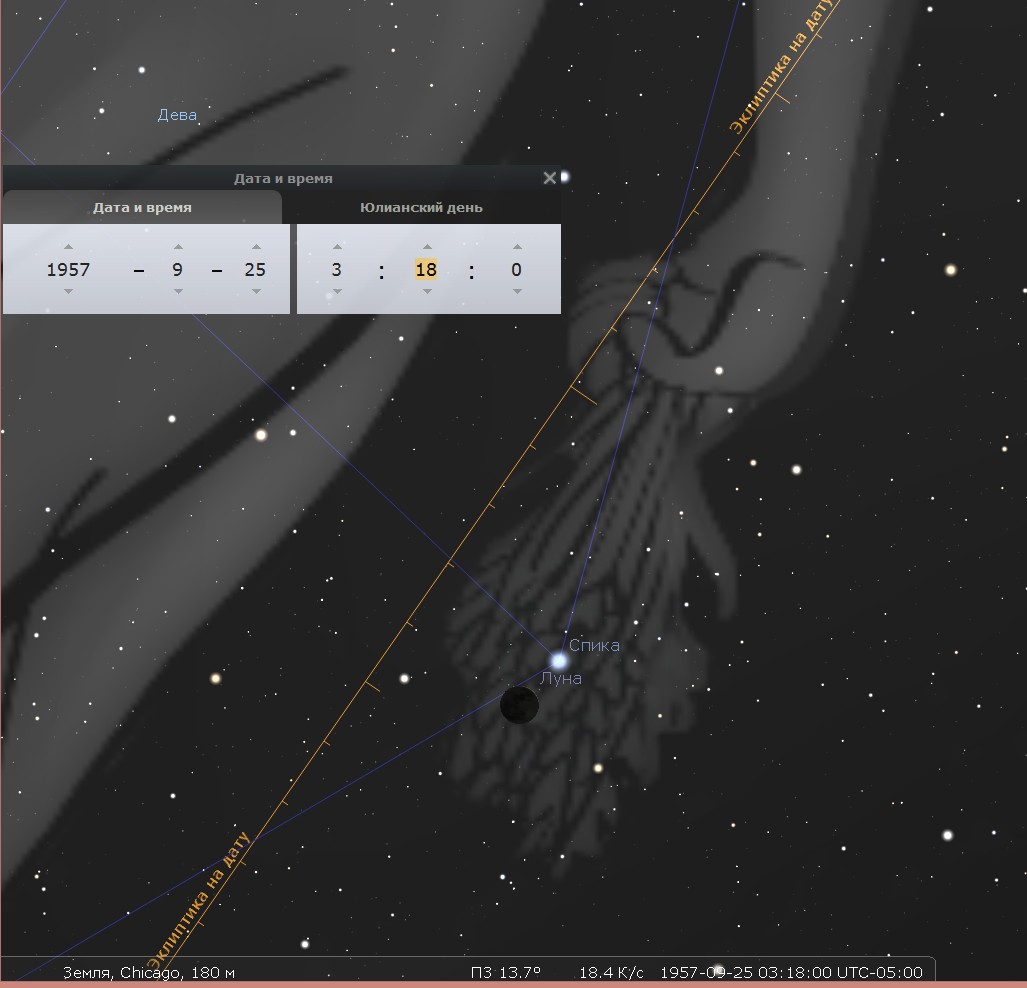This screenshot has width=1027, height=988.
Task: Increase the year value 1957
Action: point(68,247)
